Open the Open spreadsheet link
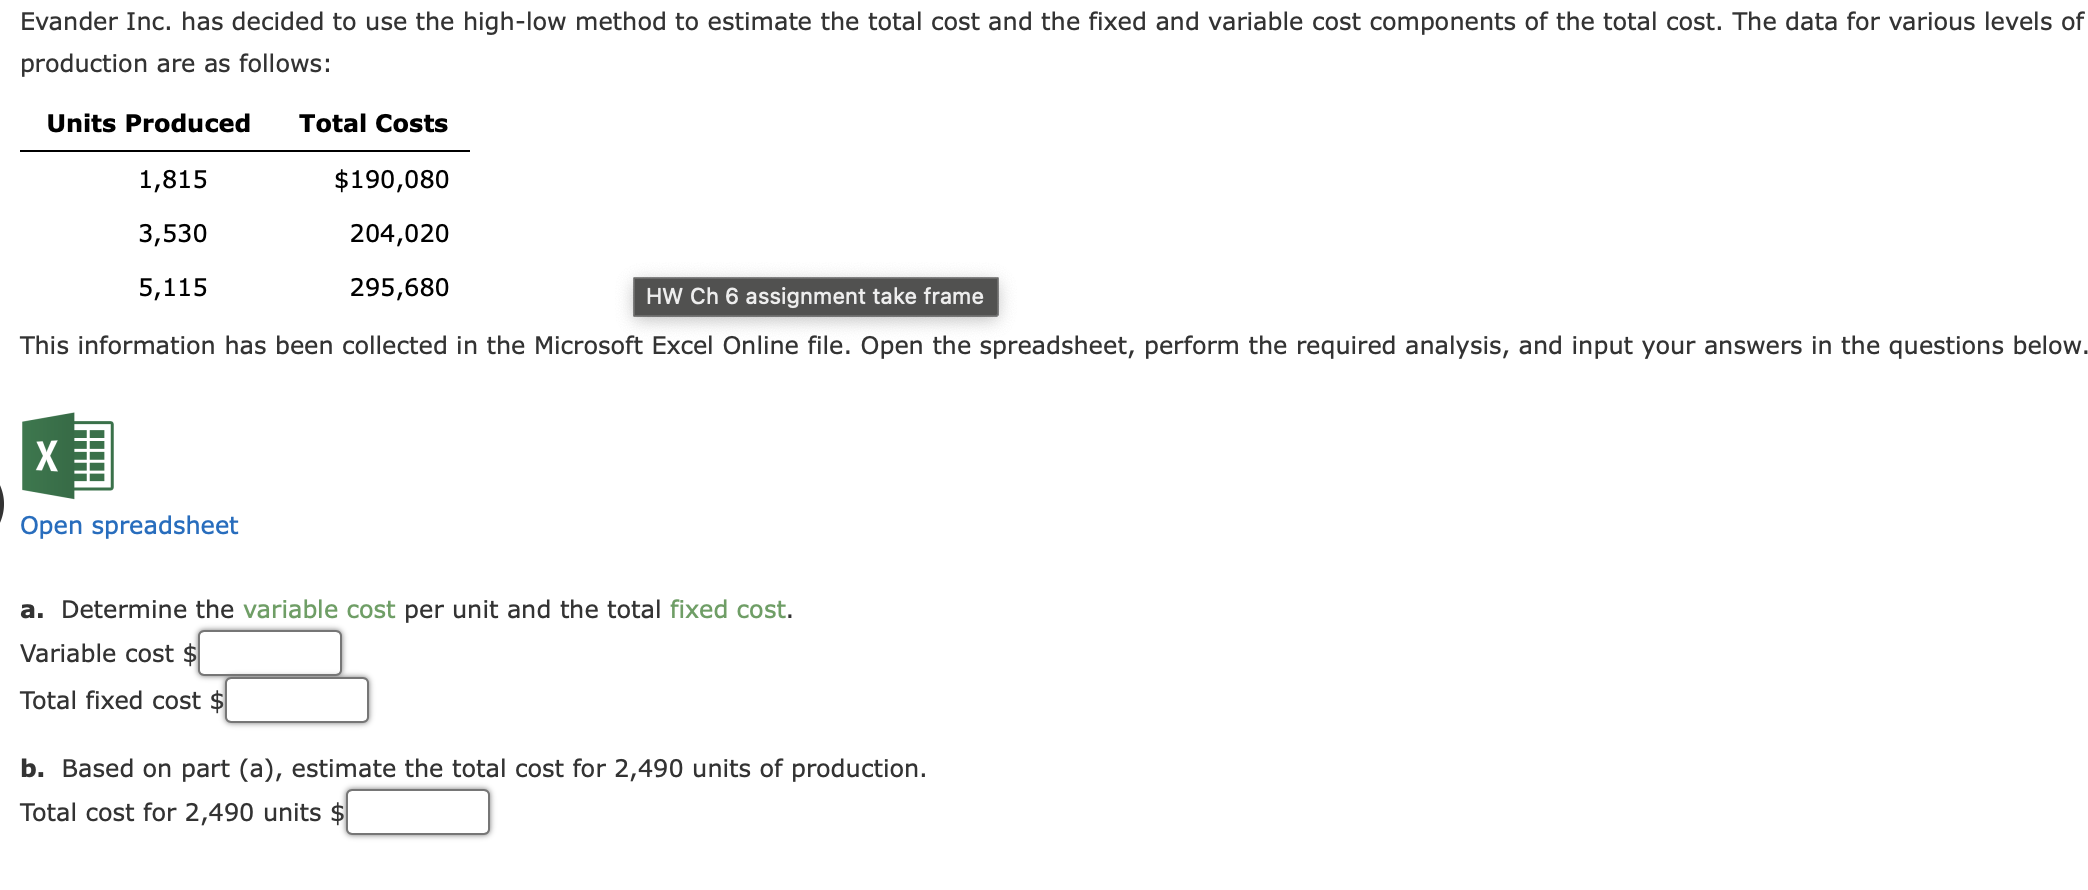This screenshot has width=2088, height=890. [128, 524]
